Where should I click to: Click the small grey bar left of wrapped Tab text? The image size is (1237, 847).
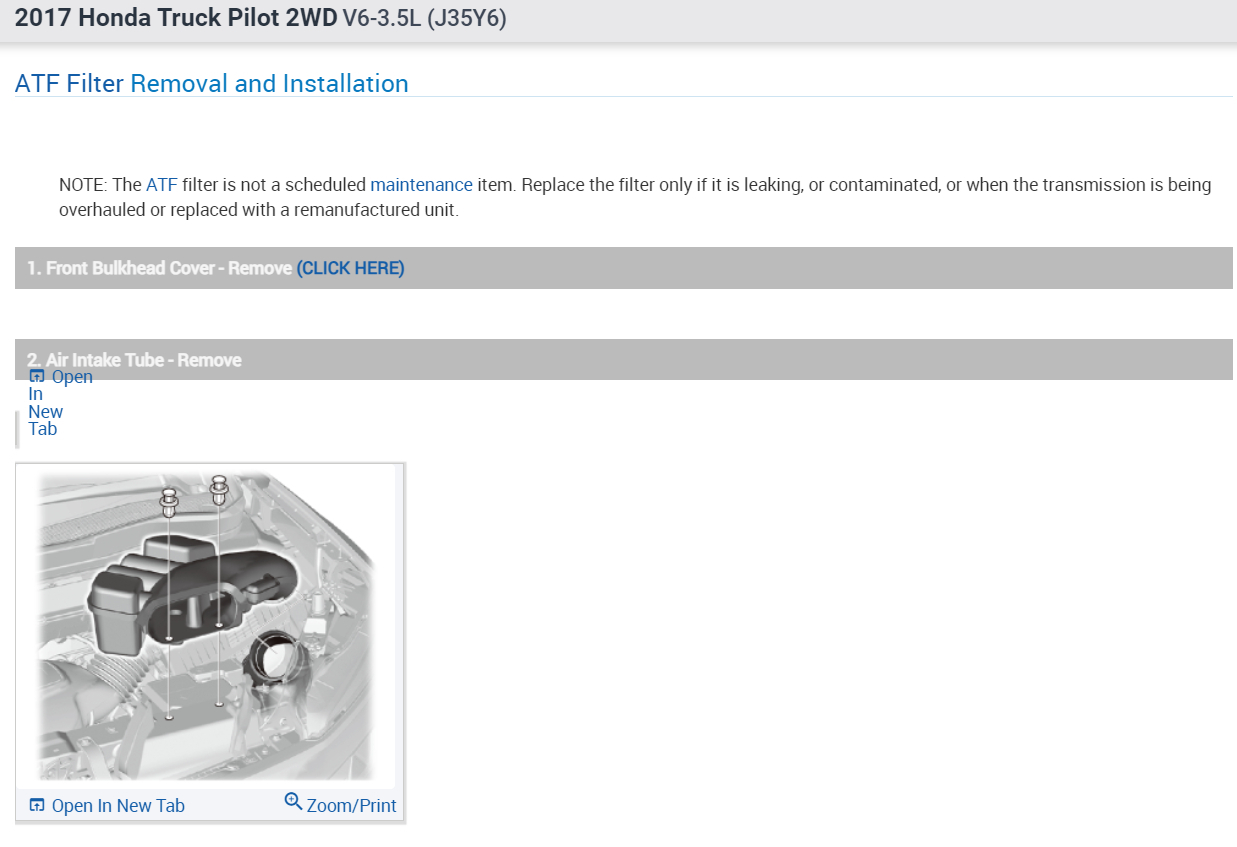17,429
